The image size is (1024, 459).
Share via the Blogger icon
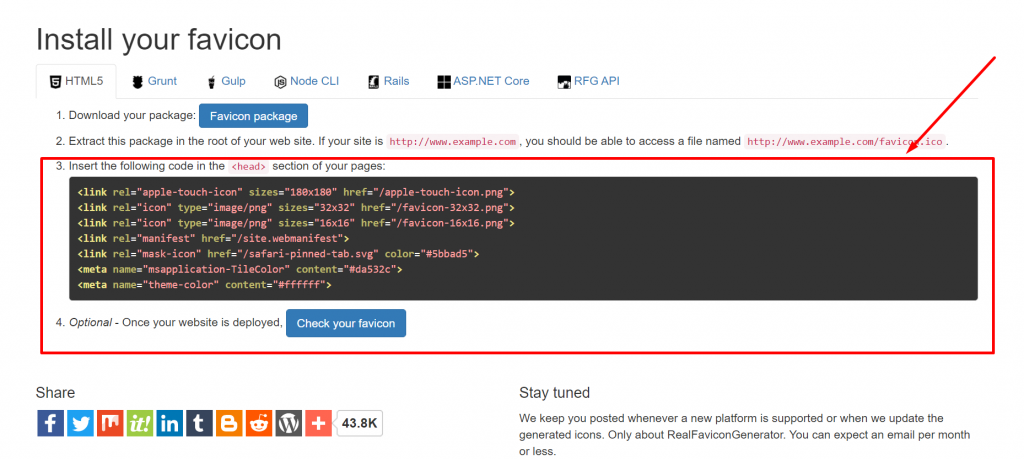coord(229,423)
